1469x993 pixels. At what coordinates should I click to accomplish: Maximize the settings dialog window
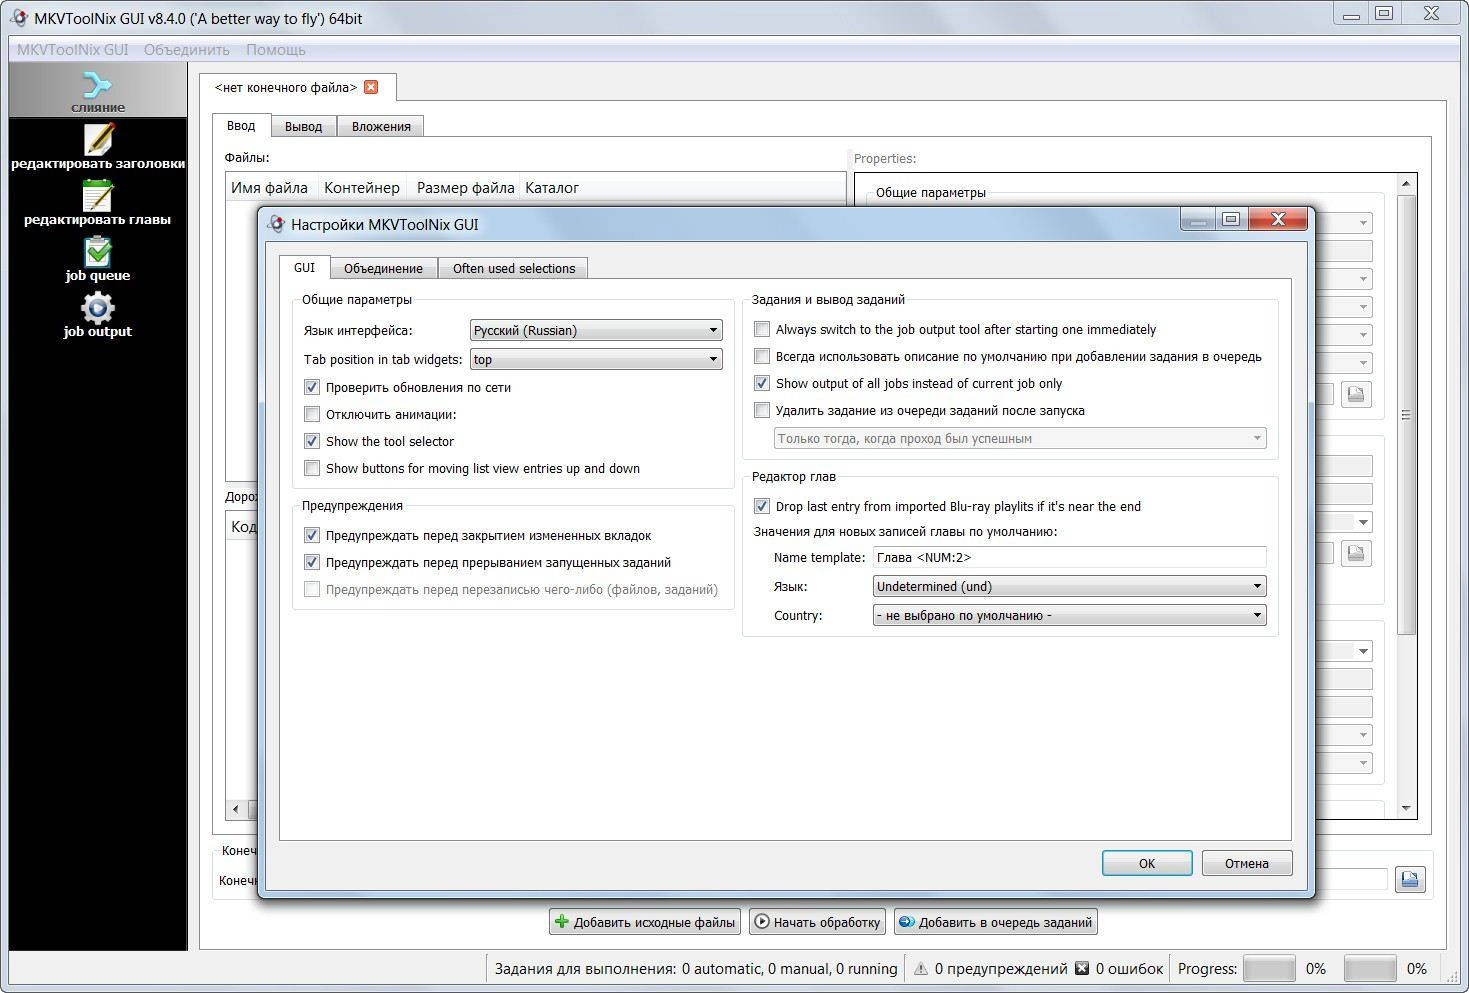1231,219
